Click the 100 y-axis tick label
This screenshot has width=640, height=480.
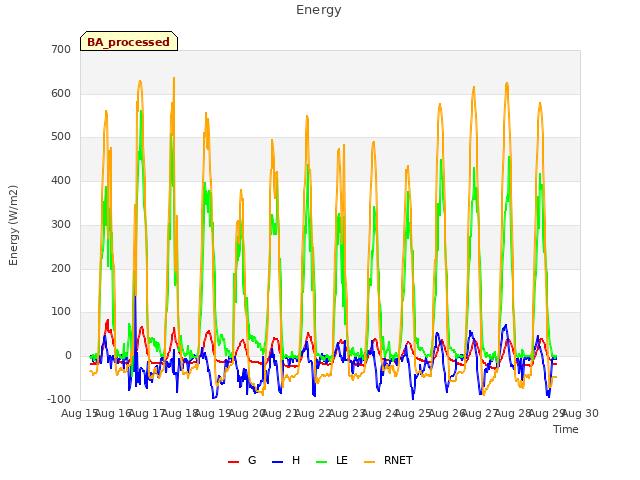click(61, 312)
